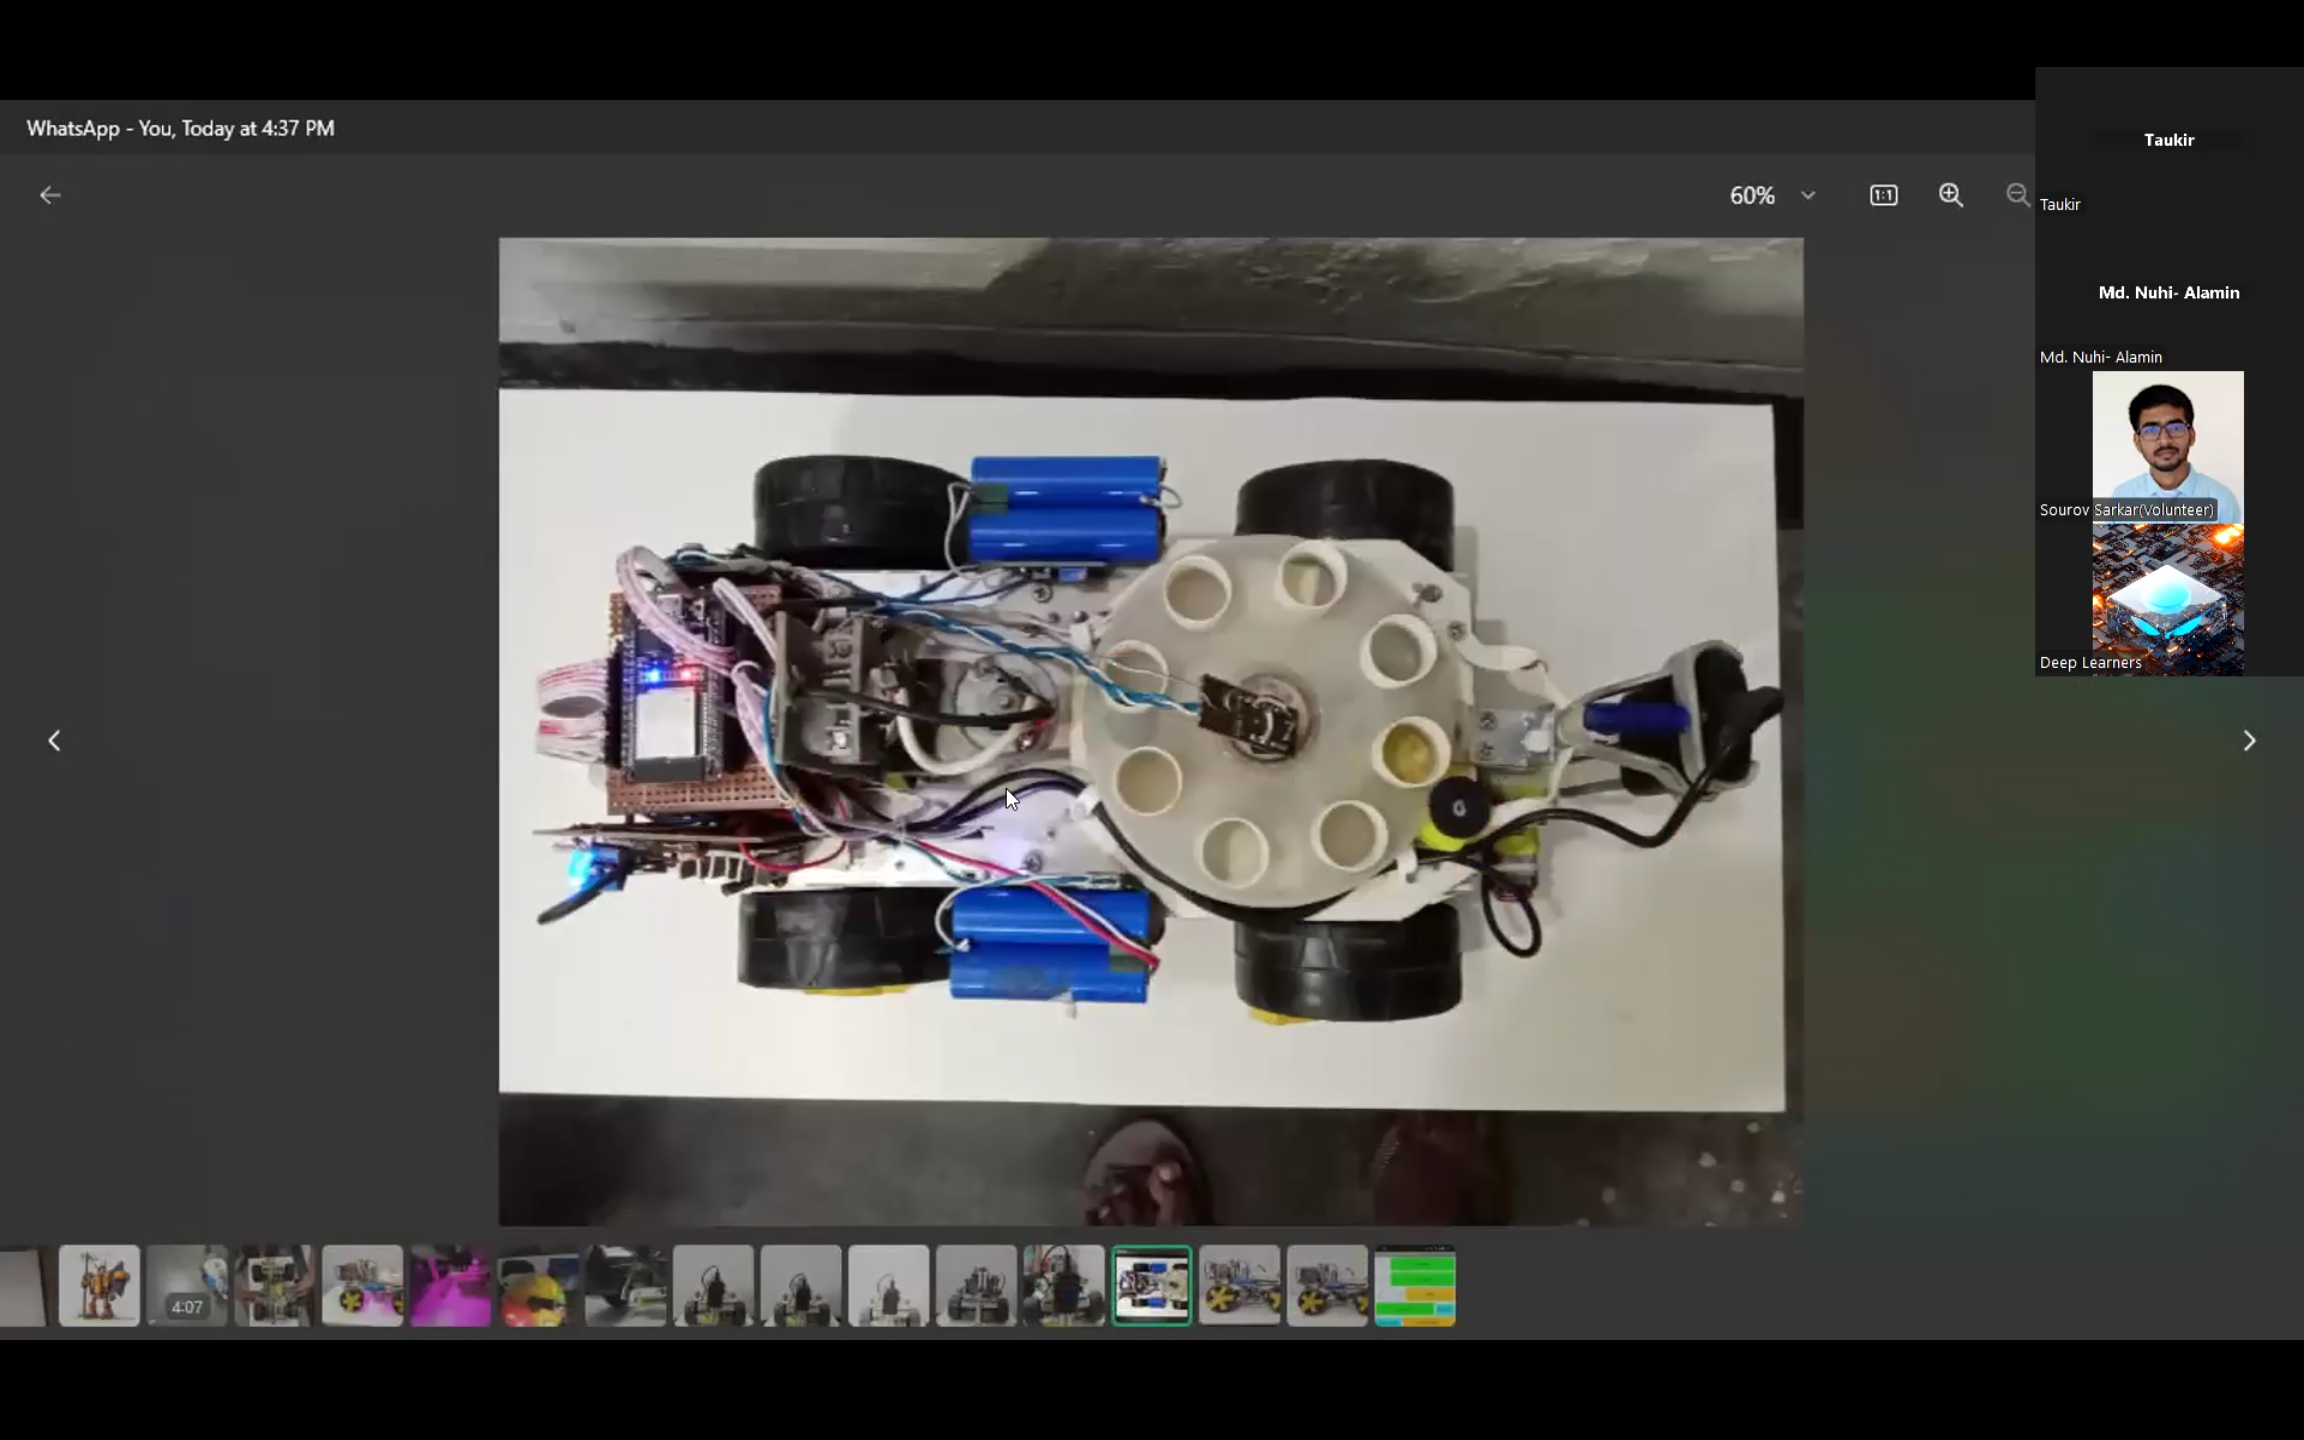Show the previous media item

(x=55, y=741)
